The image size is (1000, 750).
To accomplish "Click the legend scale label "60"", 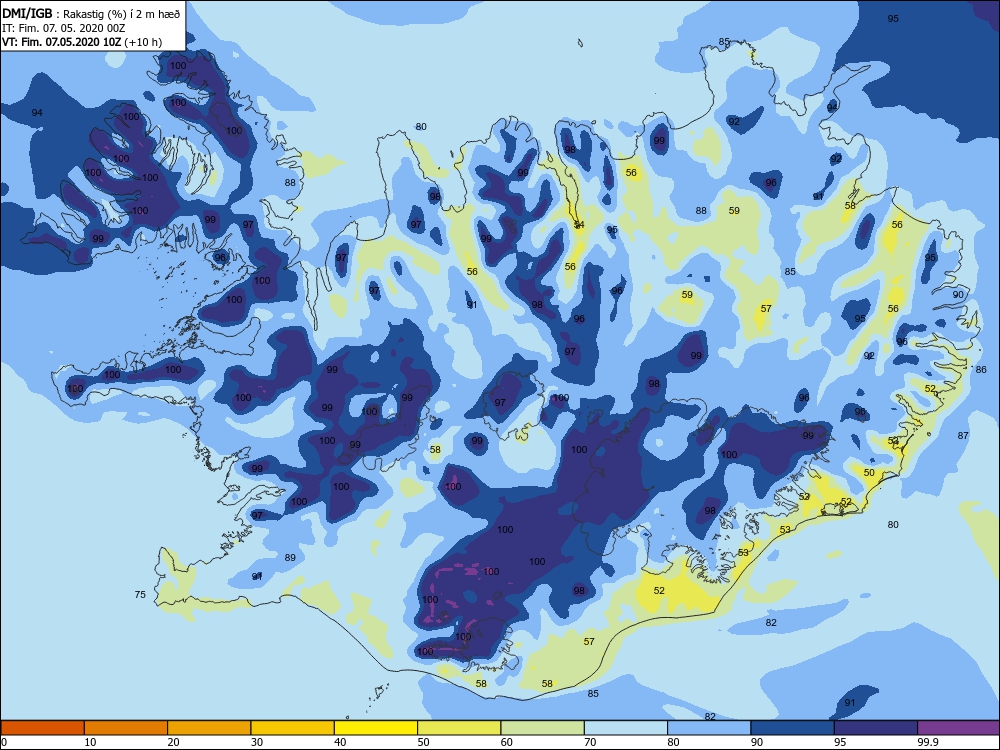I will coord(507,742).
